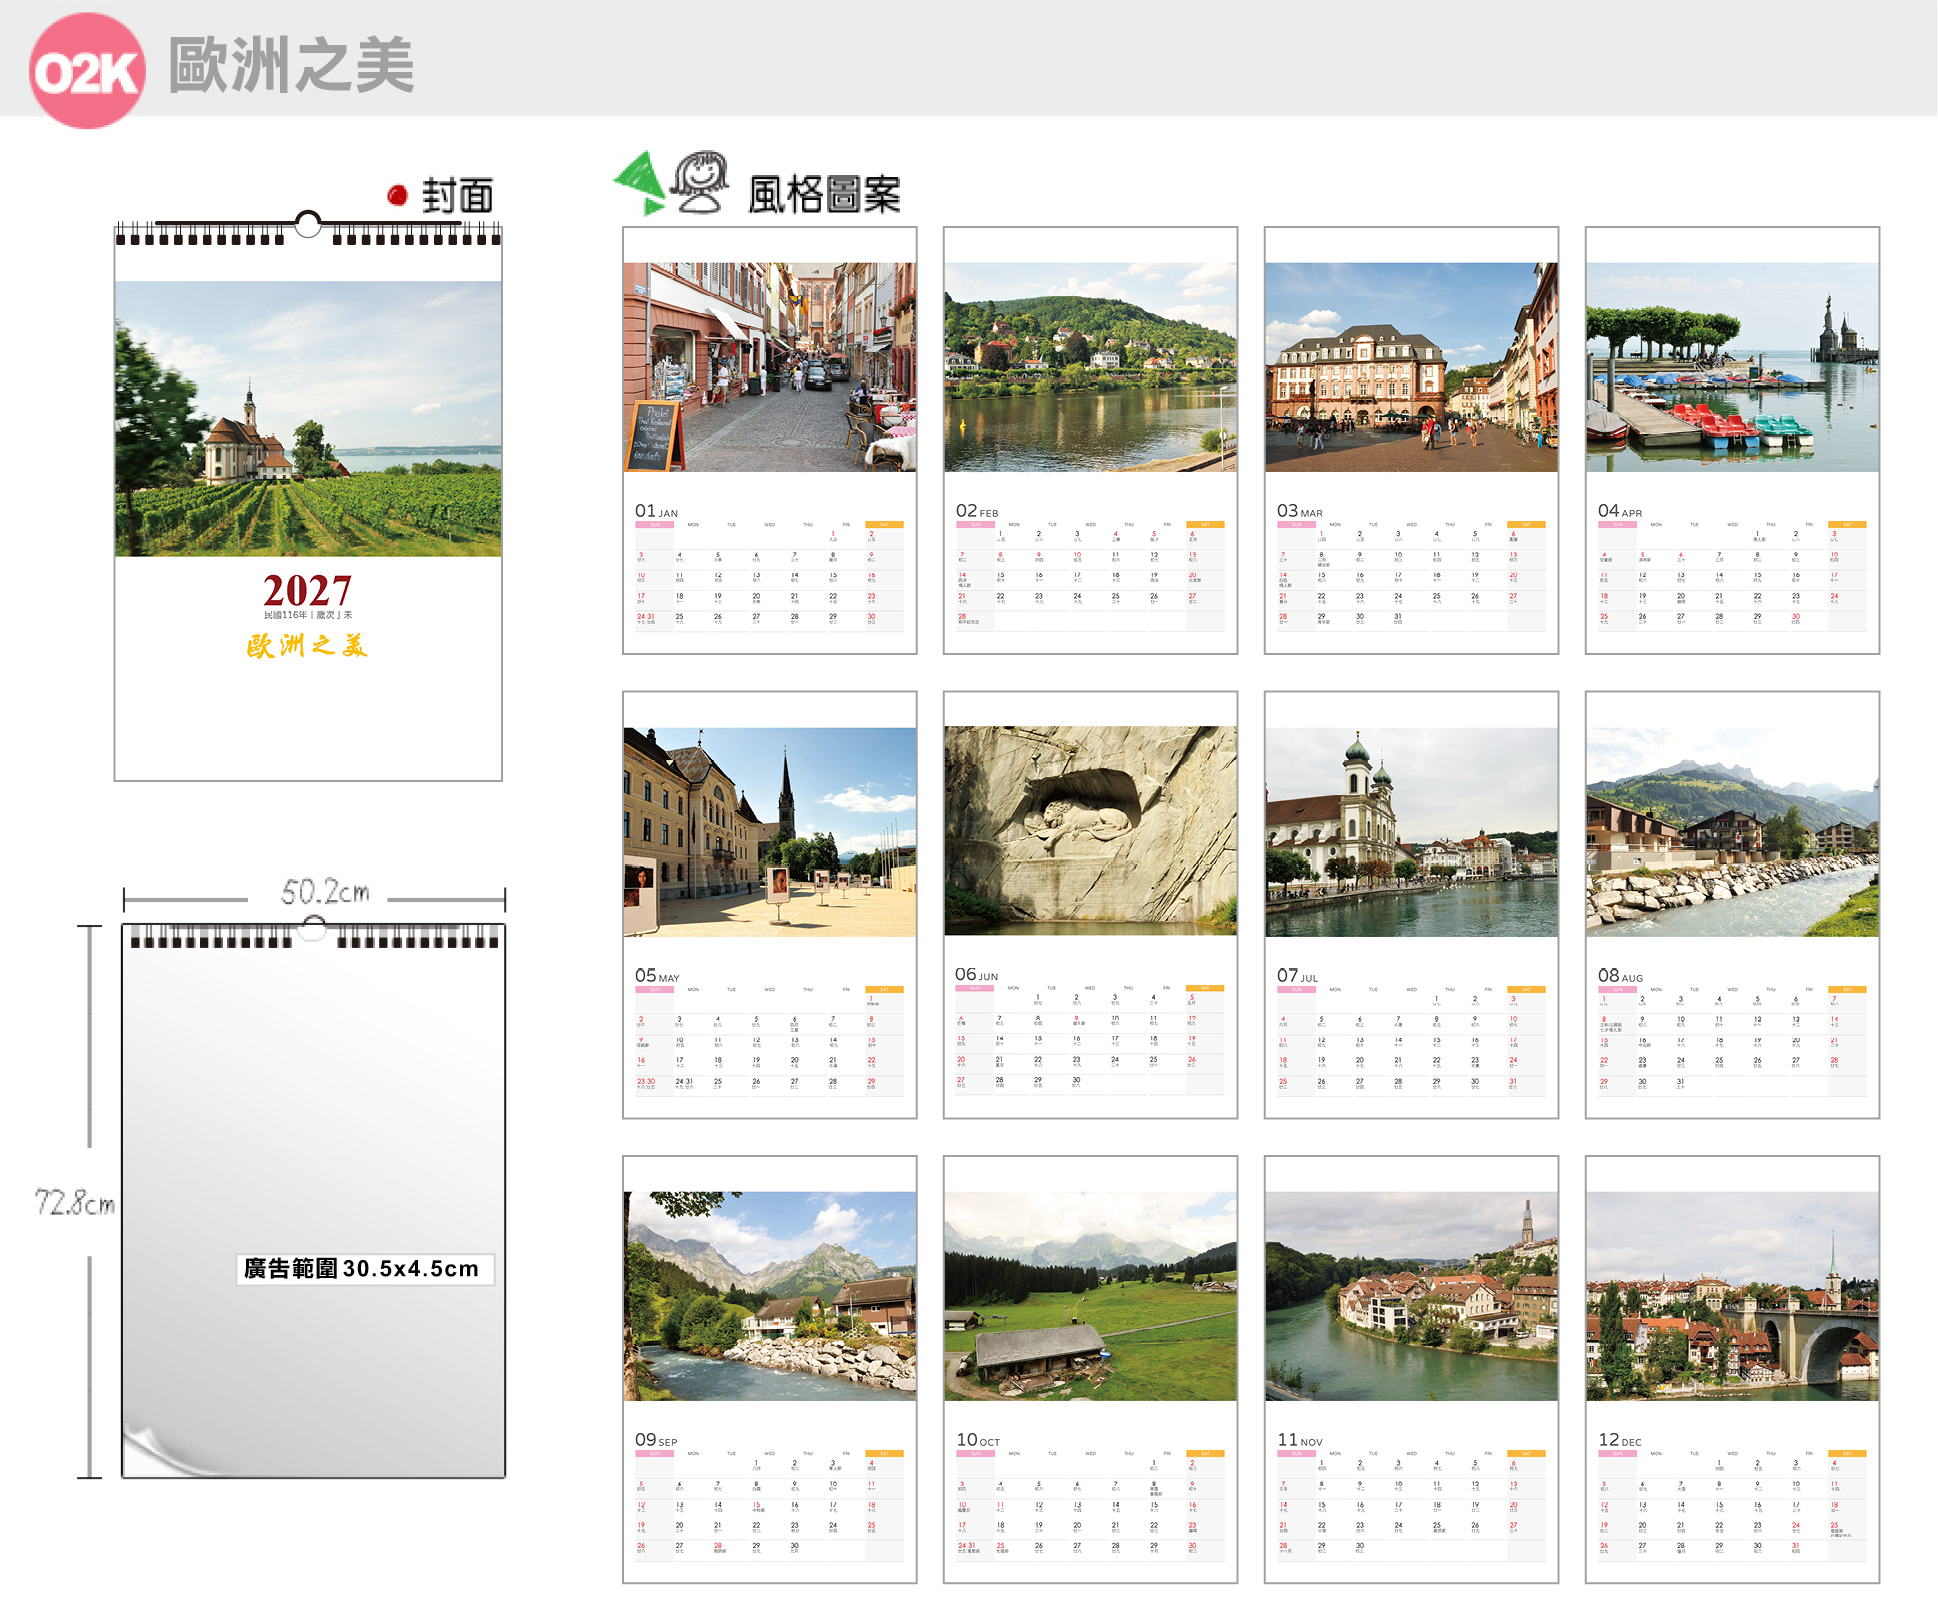Click the pink 02K circle badge

pos(87,71)
